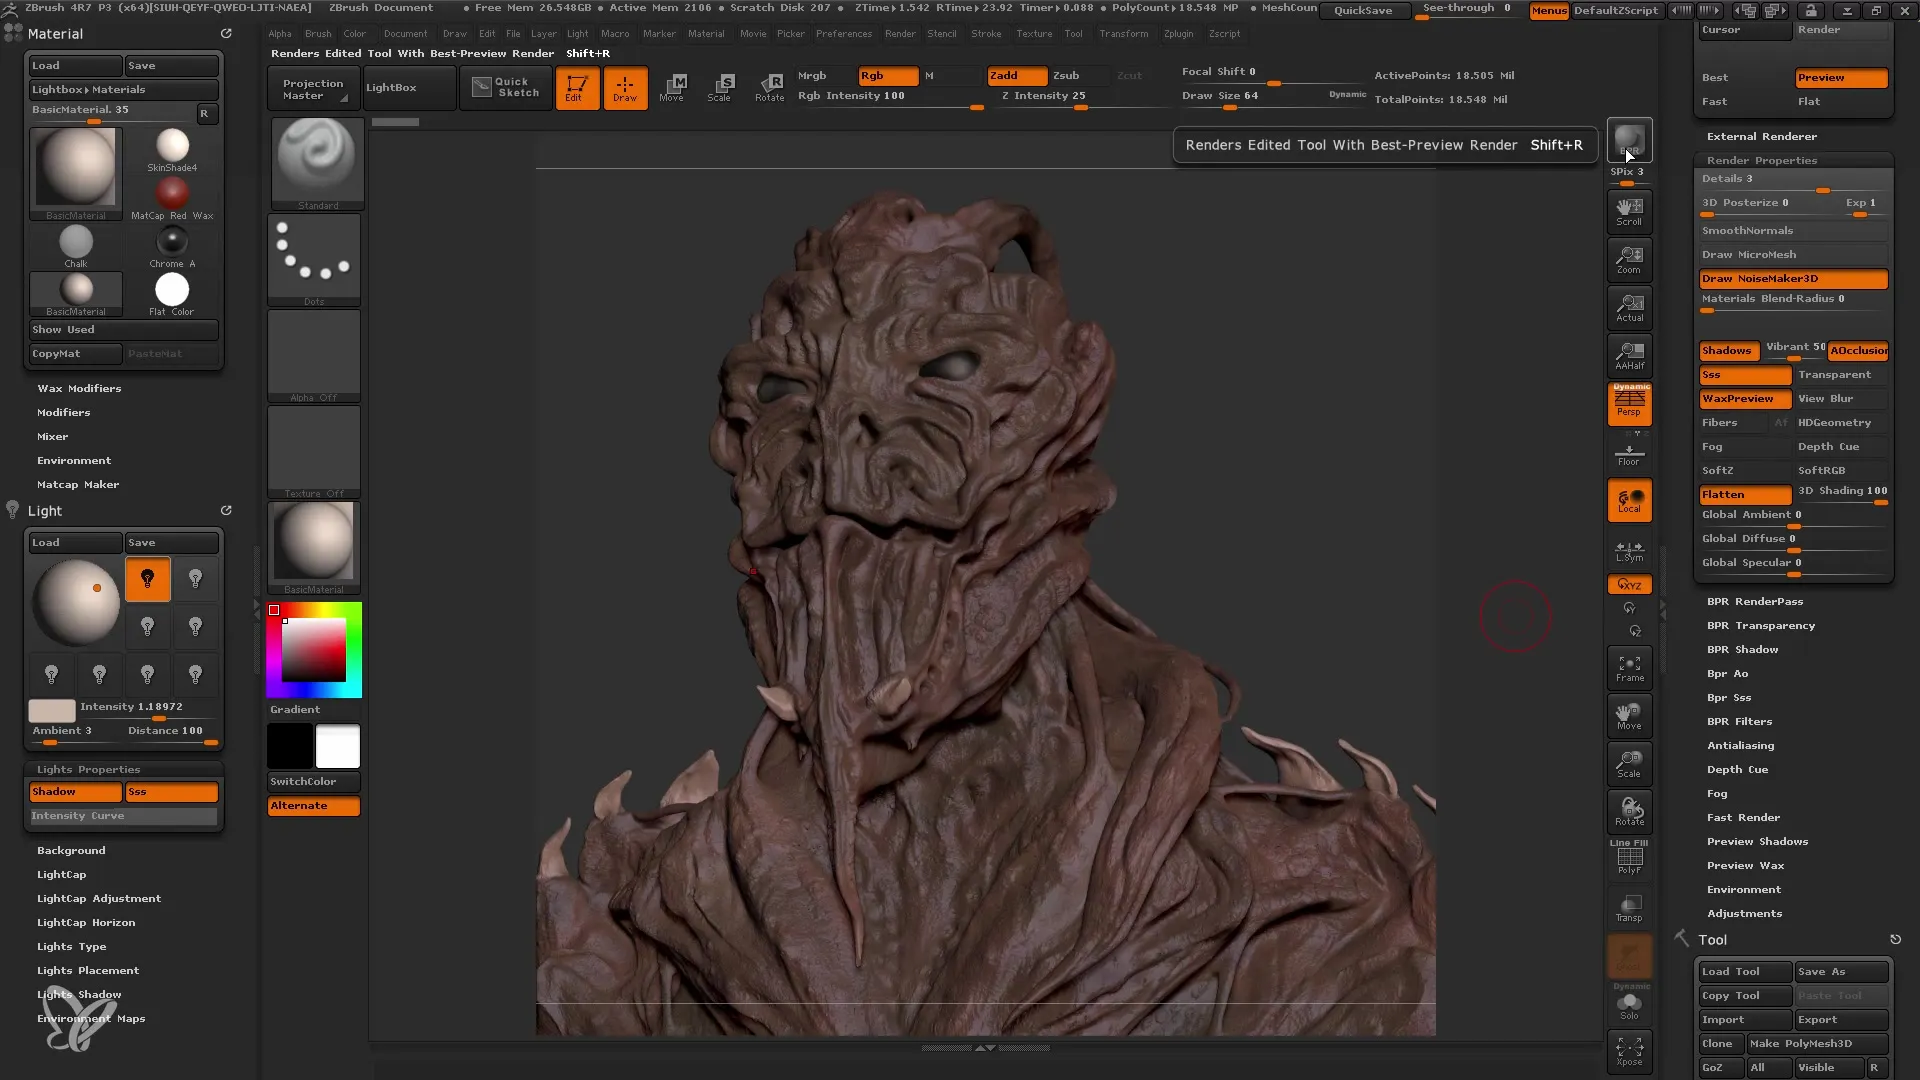The height and width of the screenshot is (1080, 1920).
Task: Click the QuickSave icon
Action: (1364, 11)
